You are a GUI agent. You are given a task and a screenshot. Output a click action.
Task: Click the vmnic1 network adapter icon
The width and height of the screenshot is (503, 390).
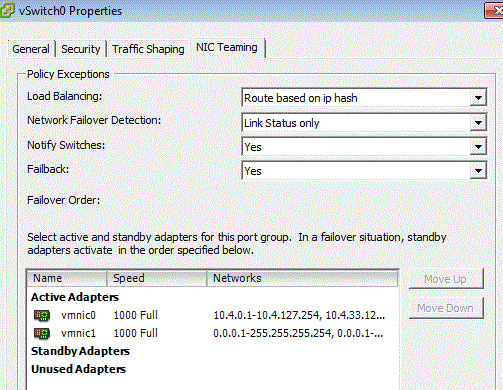pyautogui.click(x=42, y=333)
